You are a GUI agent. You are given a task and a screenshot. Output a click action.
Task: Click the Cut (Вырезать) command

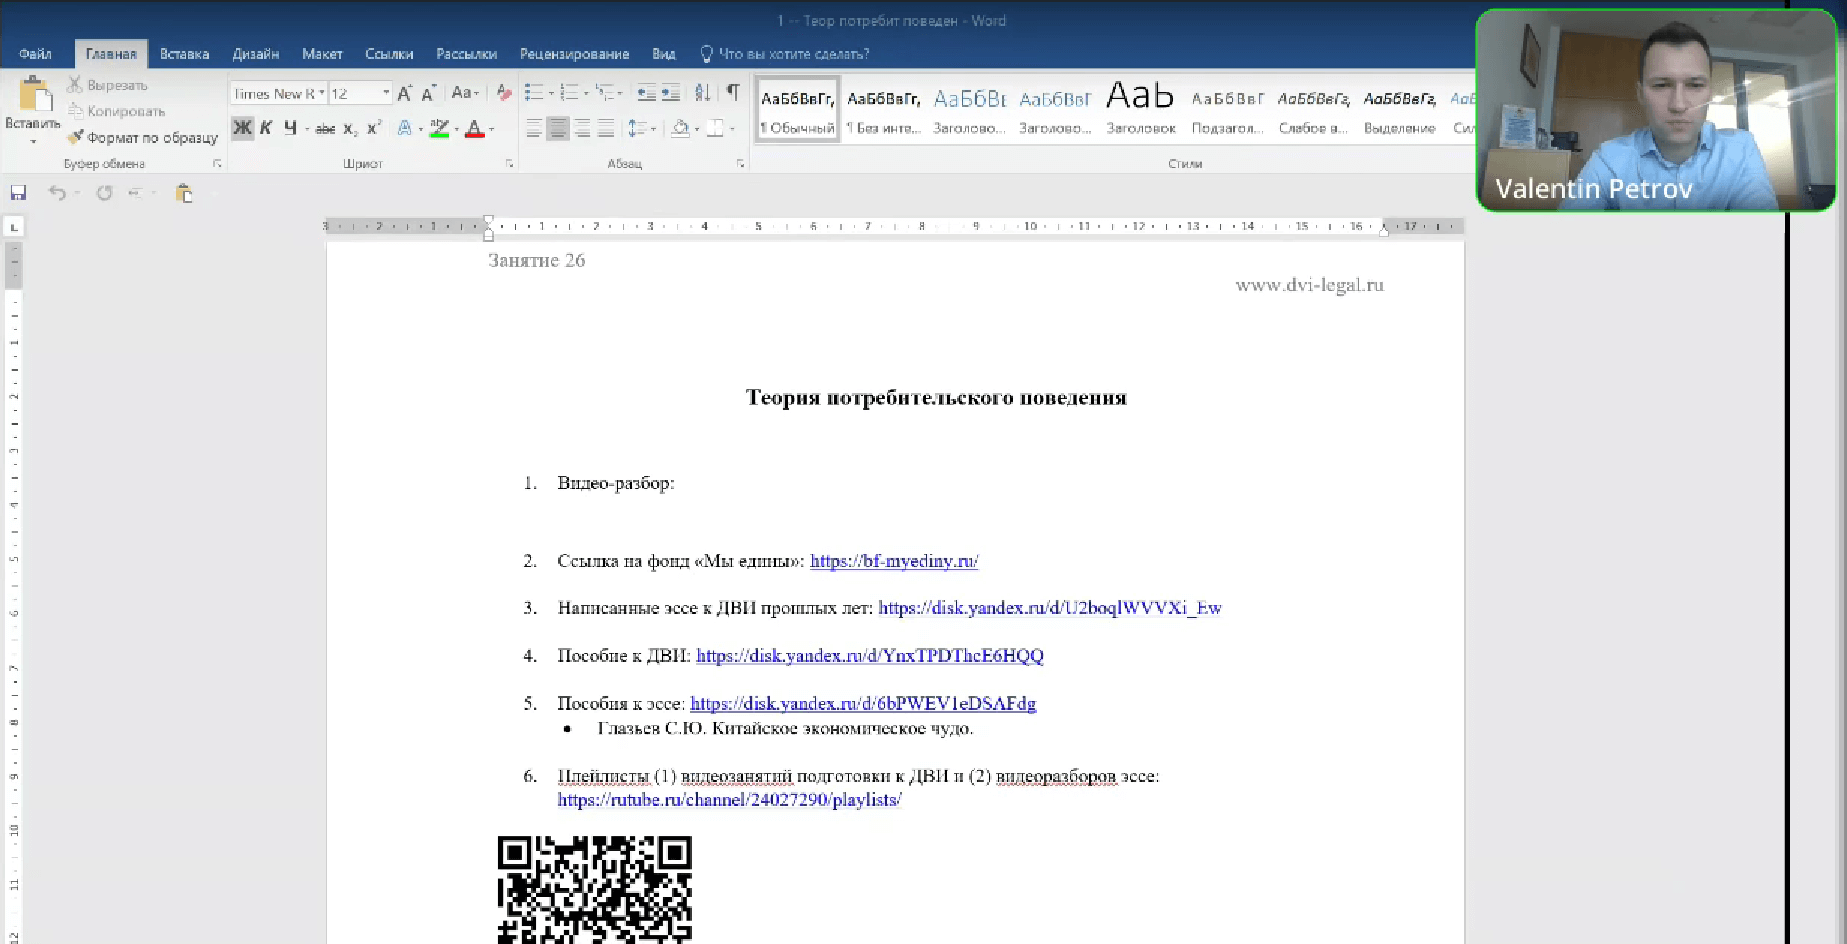108,85
